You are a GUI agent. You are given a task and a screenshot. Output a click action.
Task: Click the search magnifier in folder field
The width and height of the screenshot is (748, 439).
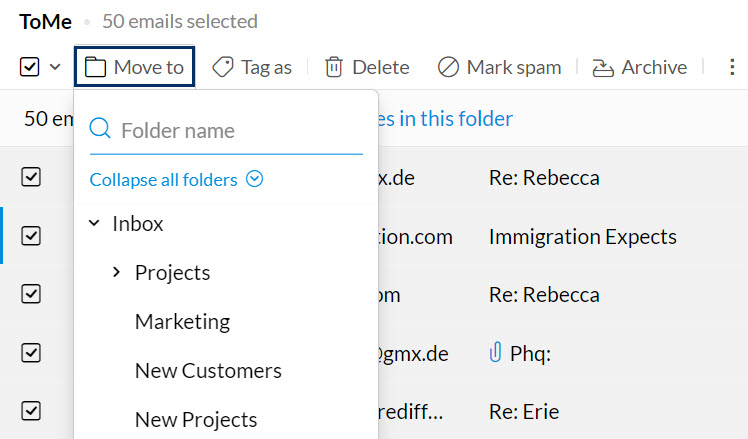[100, 130]
